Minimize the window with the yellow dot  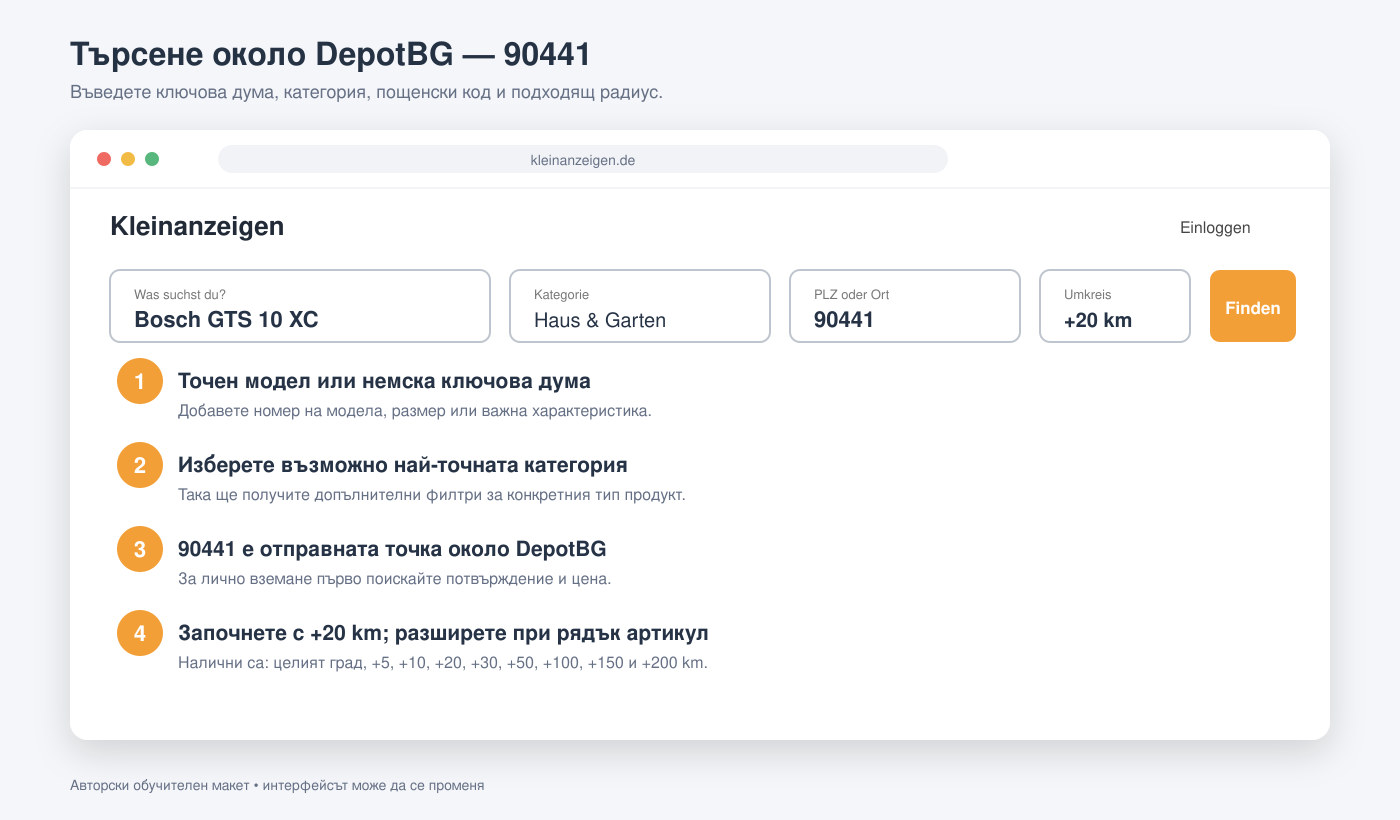pyautogui.click(x=128, y=159)
